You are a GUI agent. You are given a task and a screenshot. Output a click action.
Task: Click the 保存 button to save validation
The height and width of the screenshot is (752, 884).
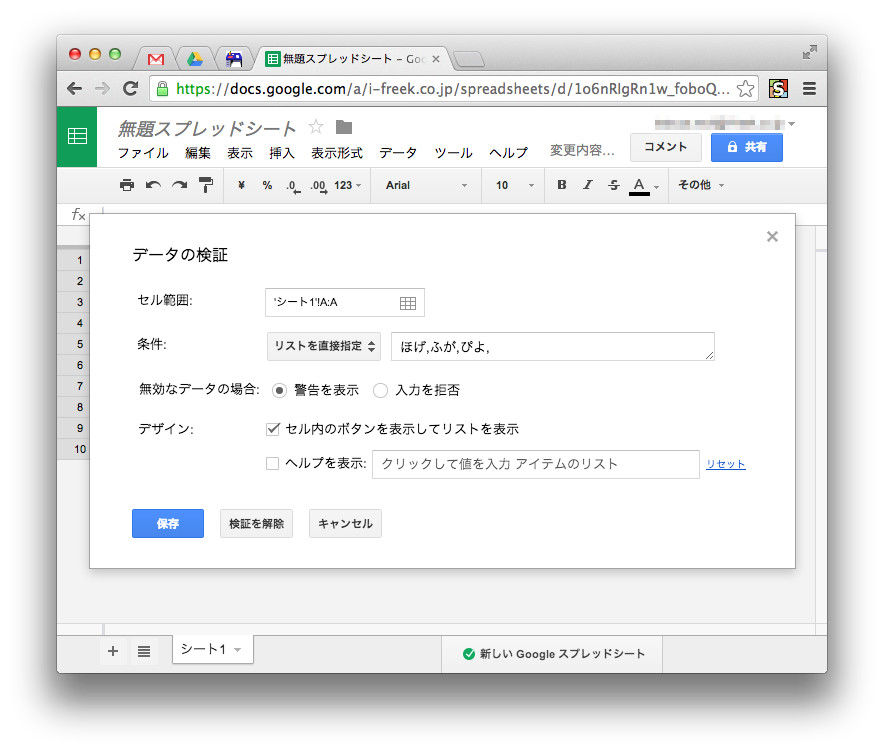pos(167,523)
